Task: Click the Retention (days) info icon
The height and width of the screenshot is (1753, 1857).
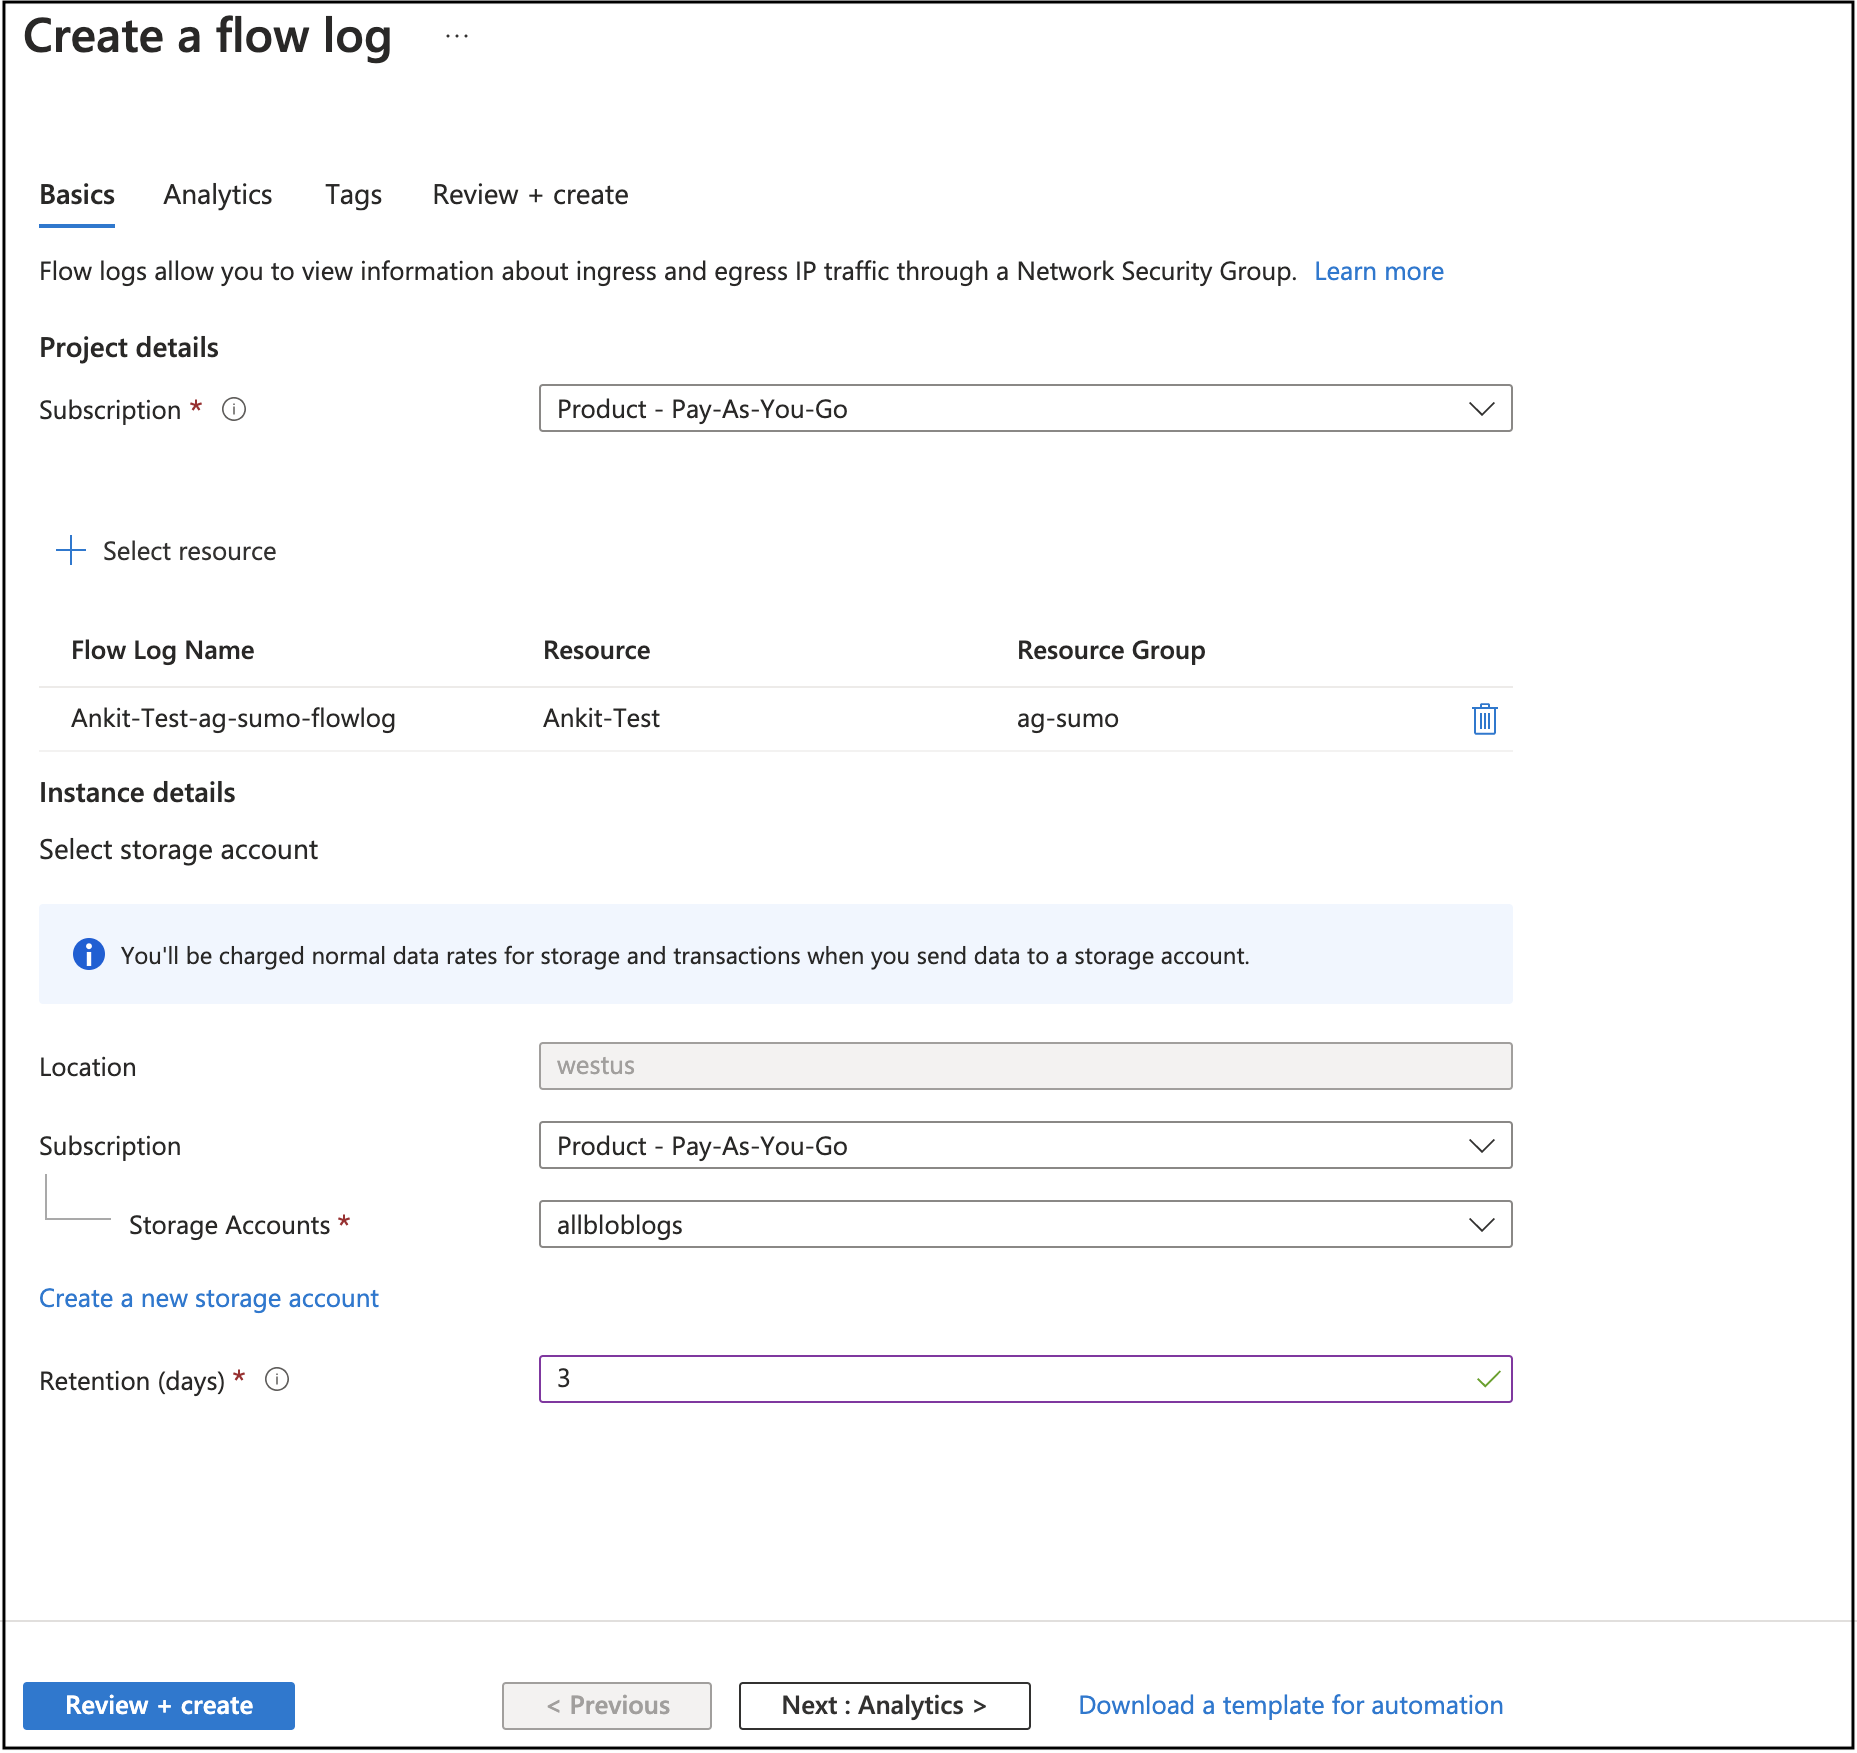Action: coord(277,1380)
